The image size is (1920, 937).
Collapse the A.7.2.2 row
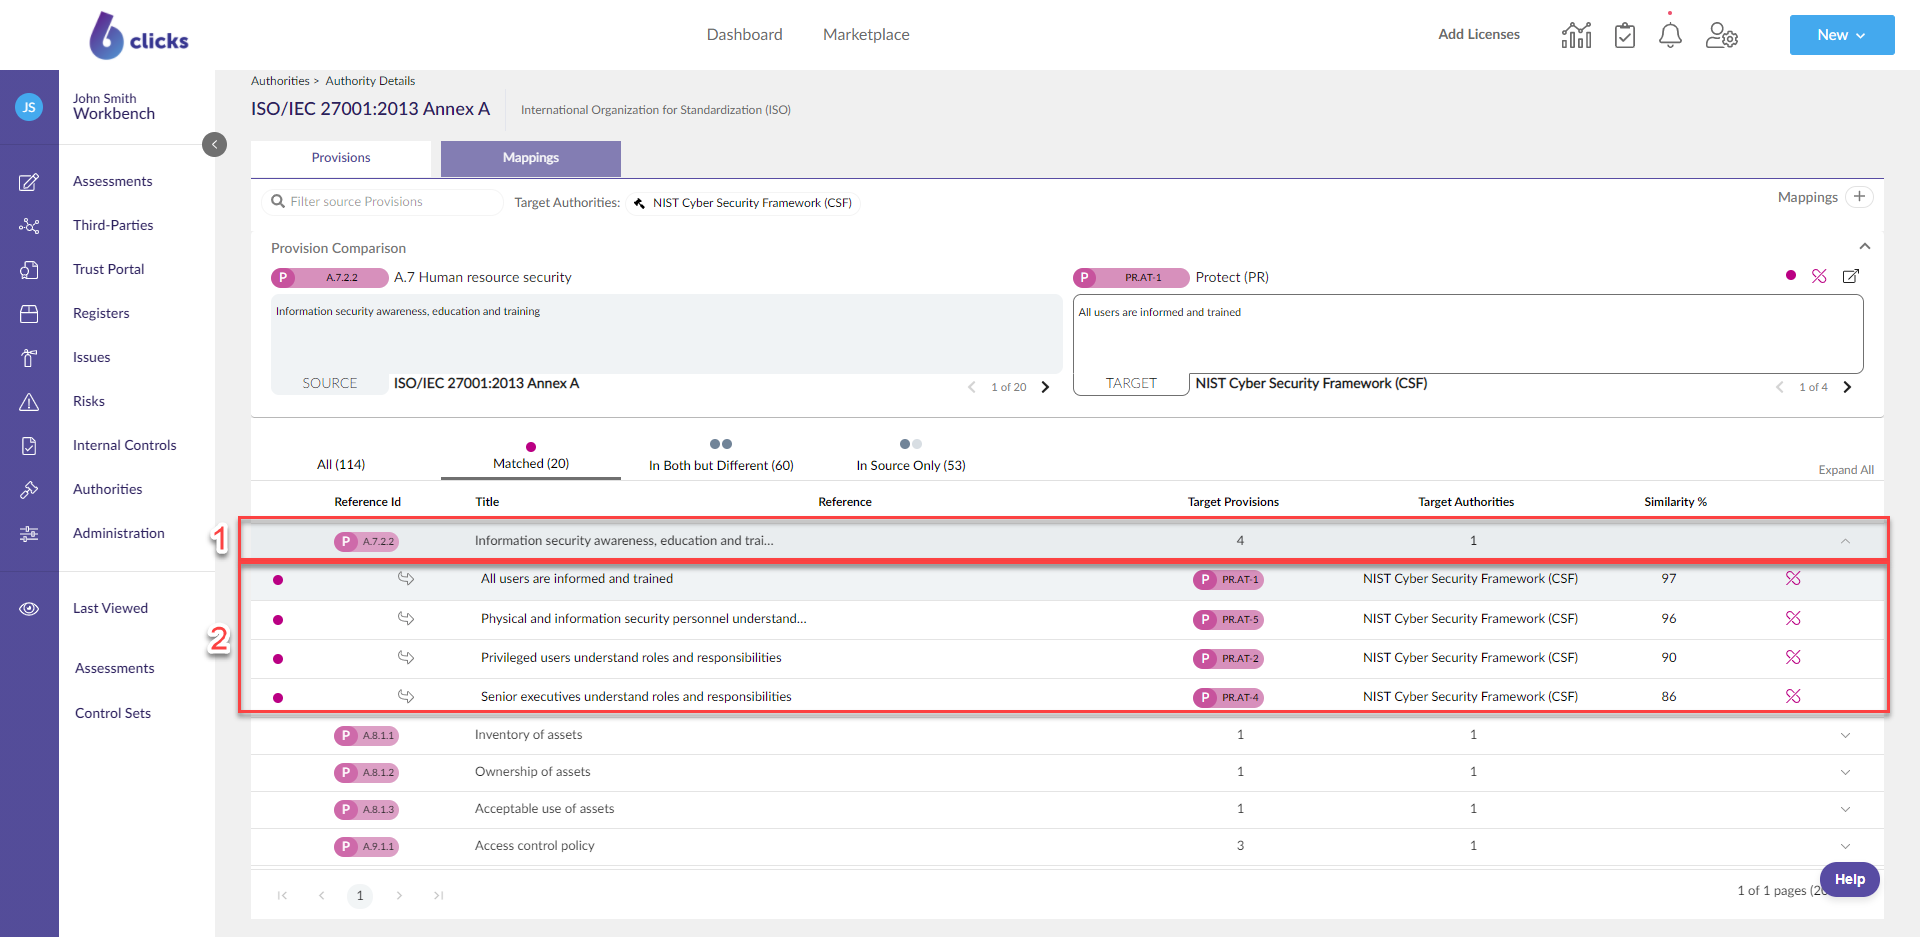(x=1845, y=541)
